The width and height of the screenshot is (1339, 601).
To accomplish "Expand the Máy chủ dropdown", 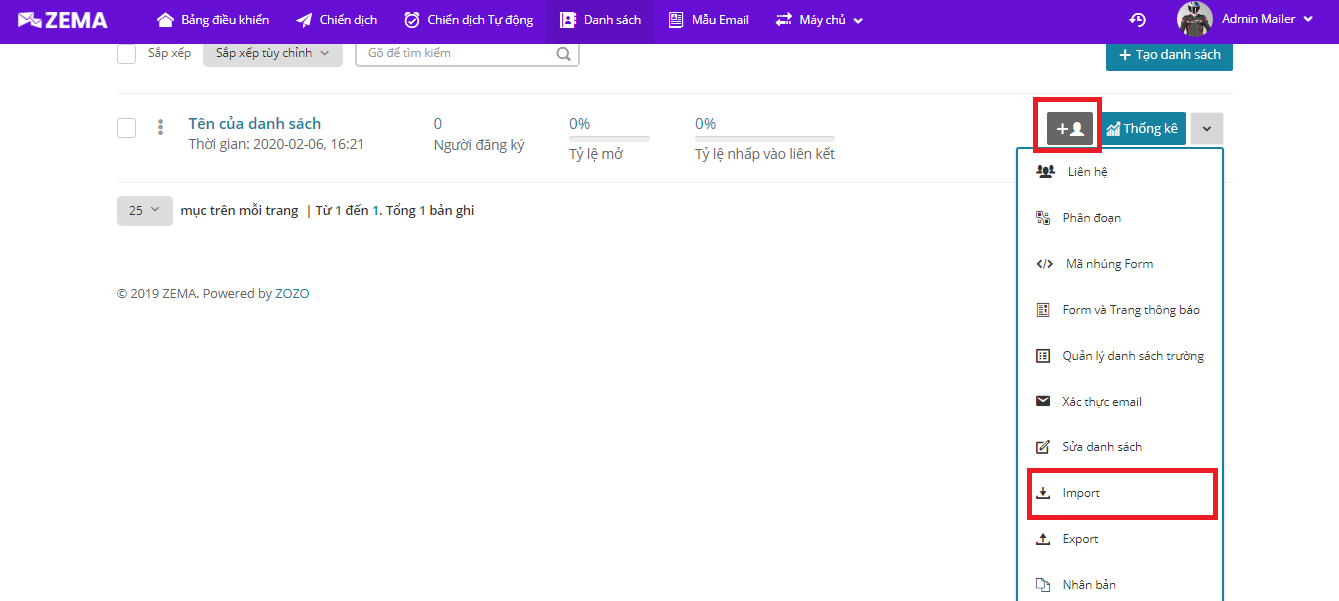I will [x=819, y=20].
